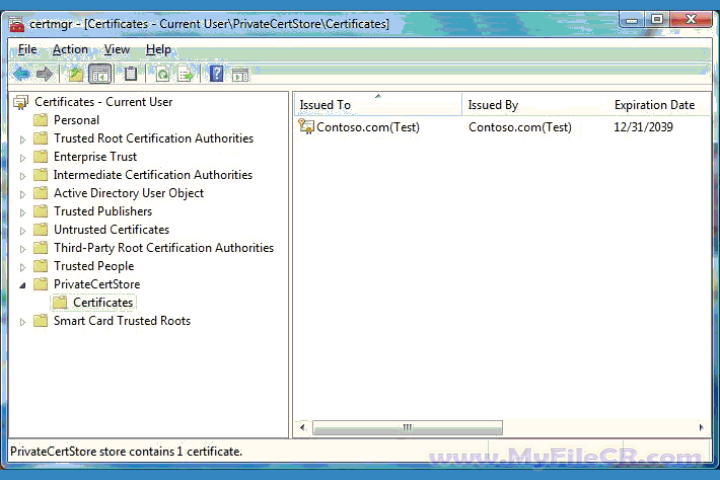
Task: Click the Untrusted Certificates folder icon
Action: pos(41,229)
